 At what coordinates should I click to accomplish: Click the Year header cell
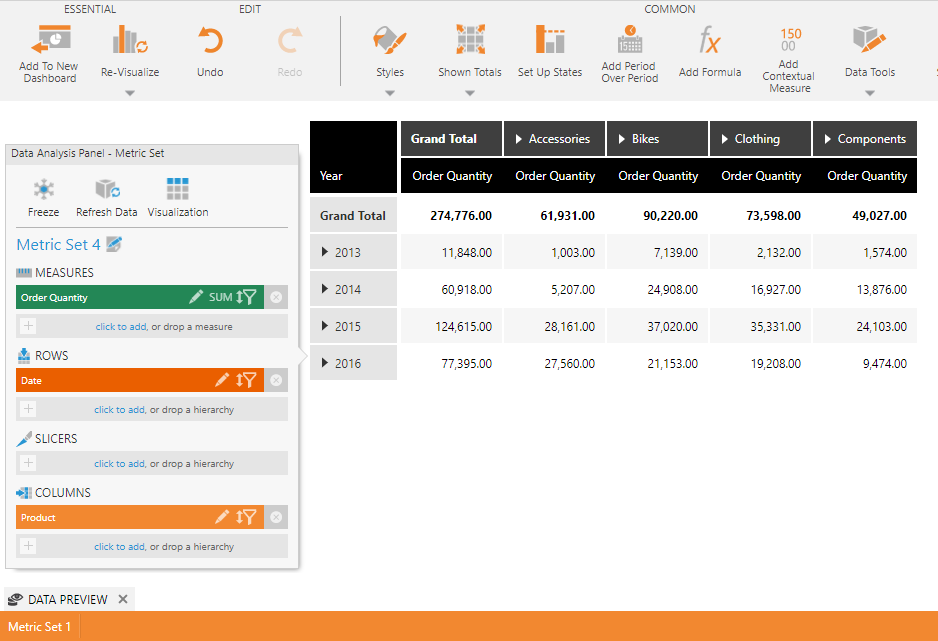[x=353, y=157]
